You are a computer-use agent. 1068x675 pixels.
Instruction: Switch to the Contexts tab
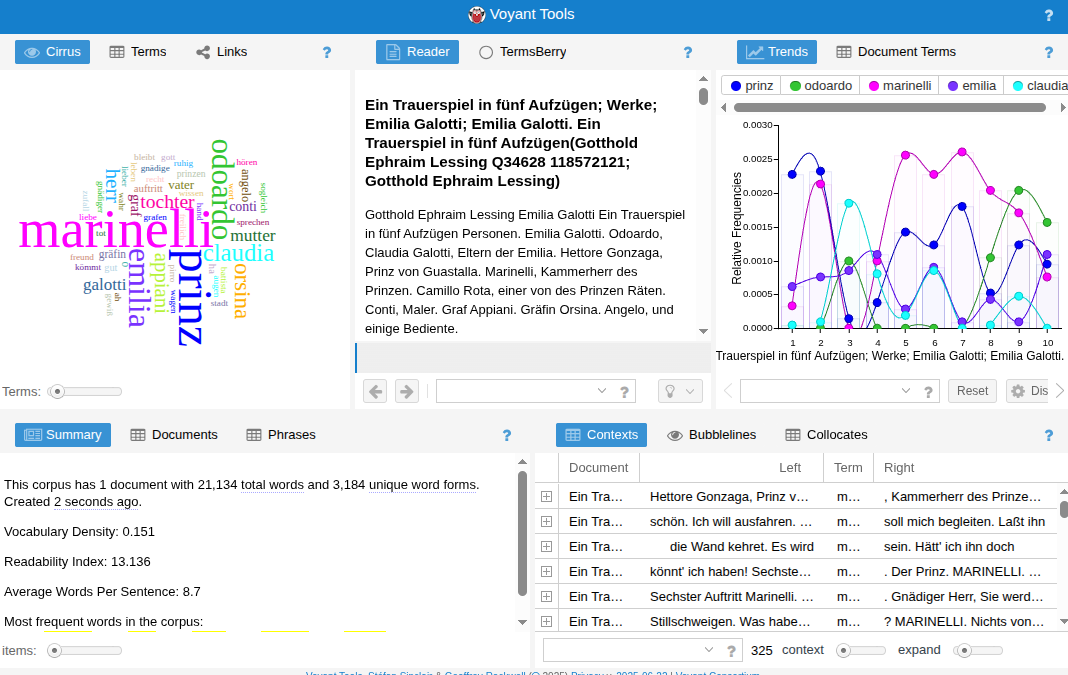(x=601, y=435)
